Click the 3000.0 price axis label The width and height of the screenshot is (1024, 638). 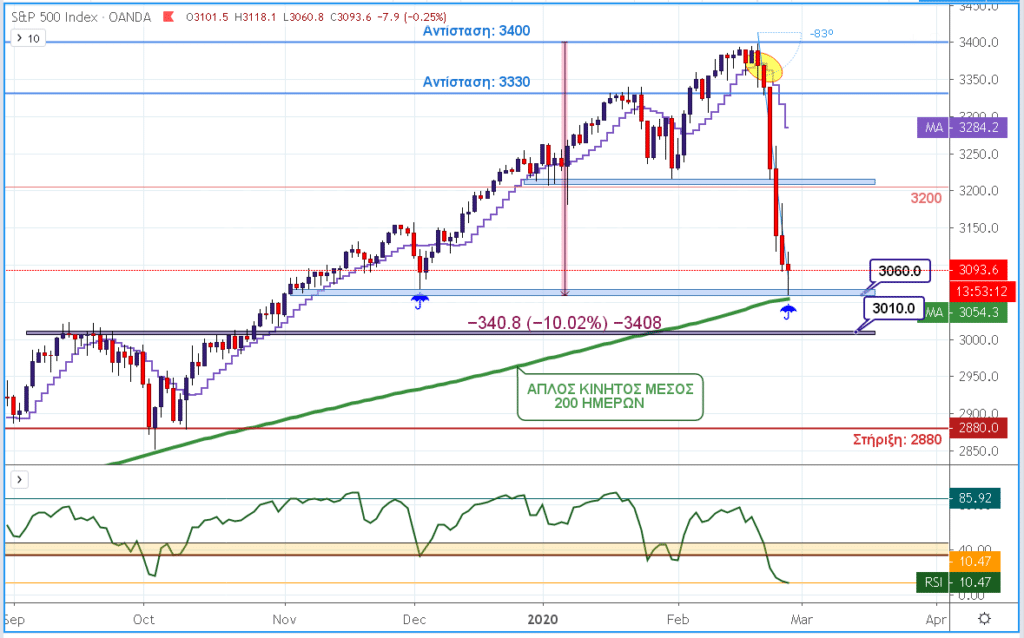point(978,340)
